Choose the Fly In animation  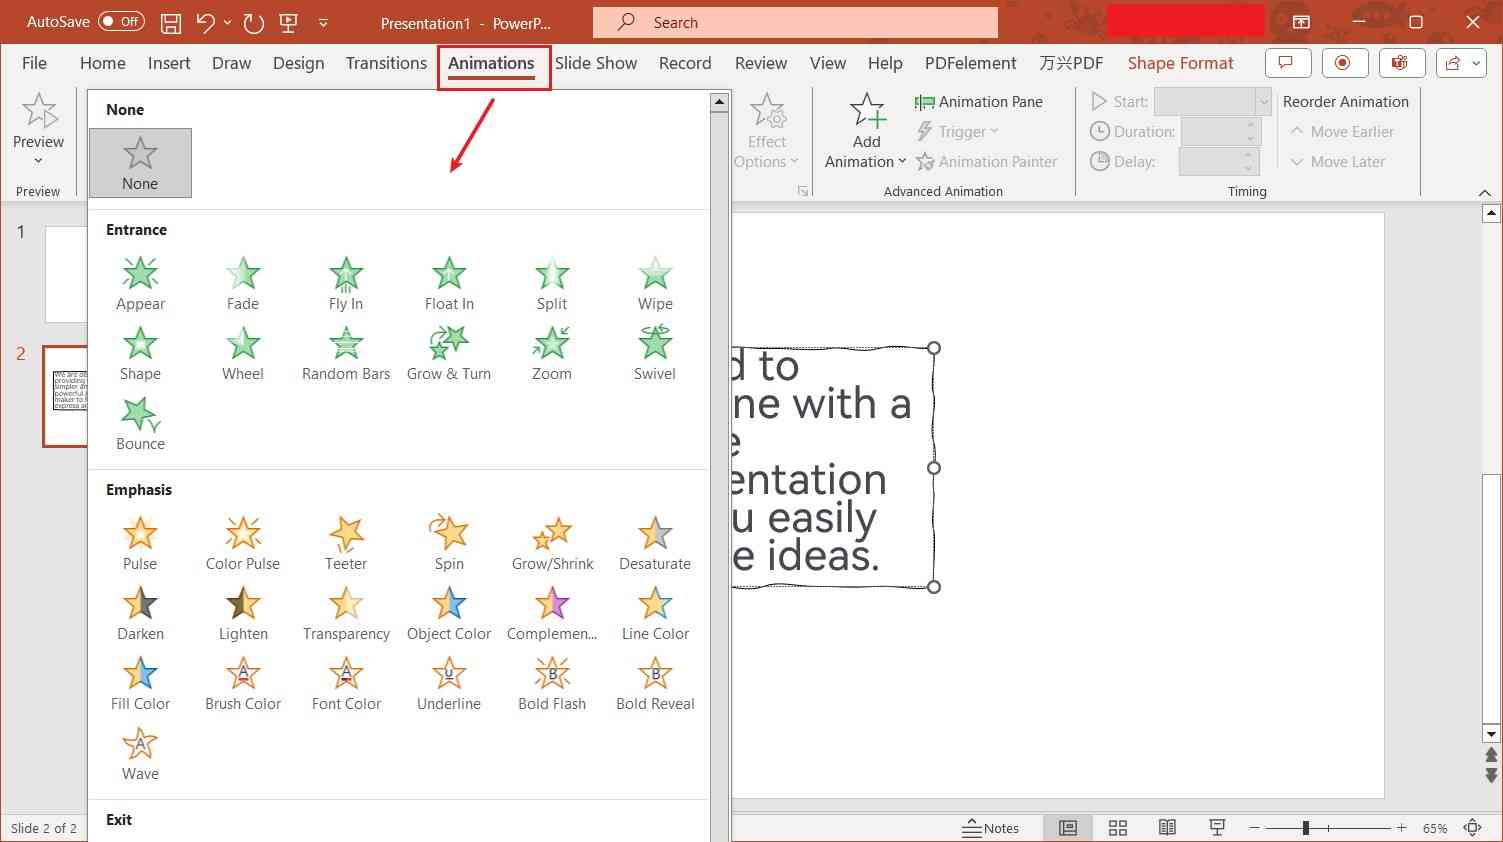[x=346, y=284]
